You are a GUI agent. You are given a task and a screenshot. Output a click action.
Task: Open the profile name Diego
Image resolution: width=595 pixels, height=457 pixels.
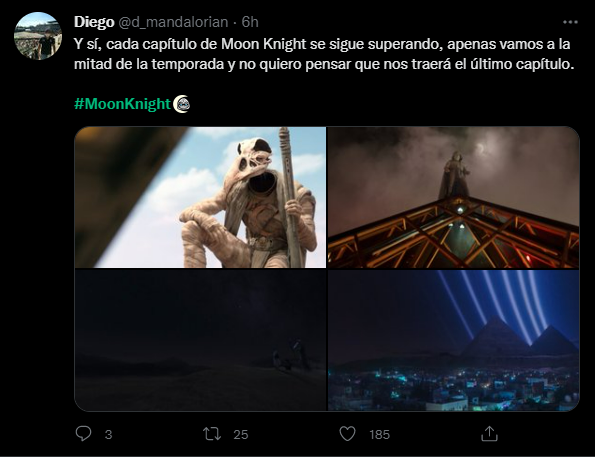click(94, 22)
